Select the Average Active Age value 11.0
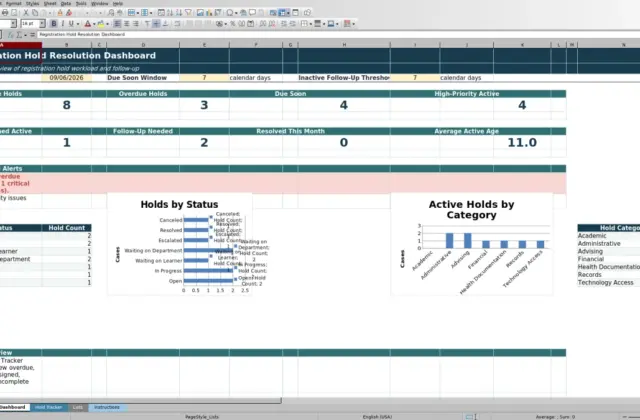640x420 pixels. coord(522,142)
